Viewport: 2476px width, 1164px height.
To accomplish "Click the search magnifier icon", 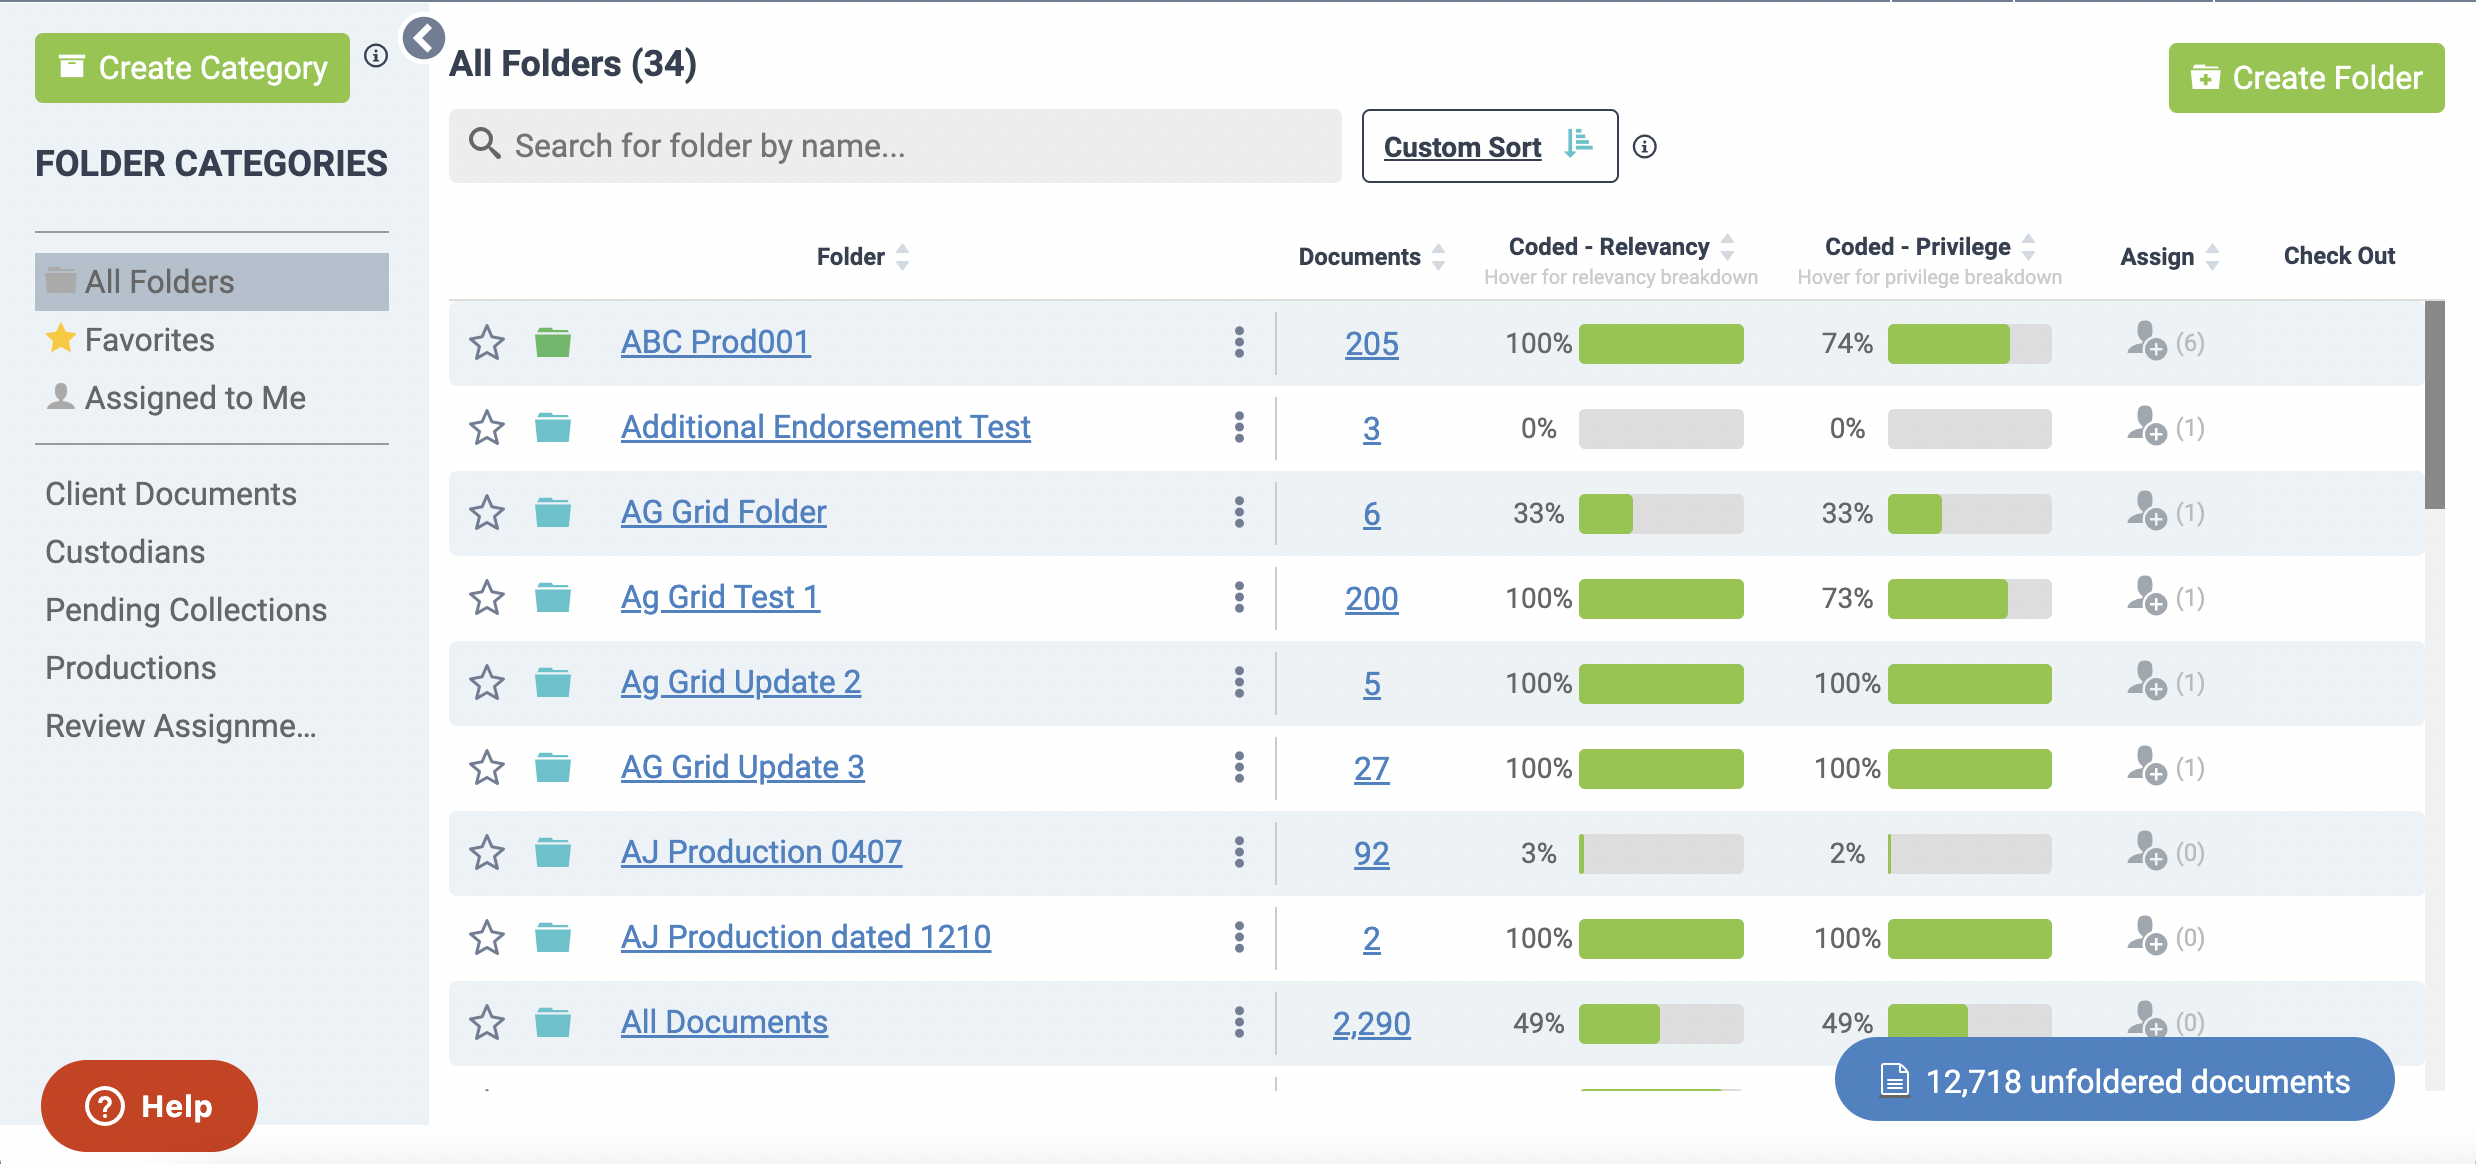I will (486, 145).
